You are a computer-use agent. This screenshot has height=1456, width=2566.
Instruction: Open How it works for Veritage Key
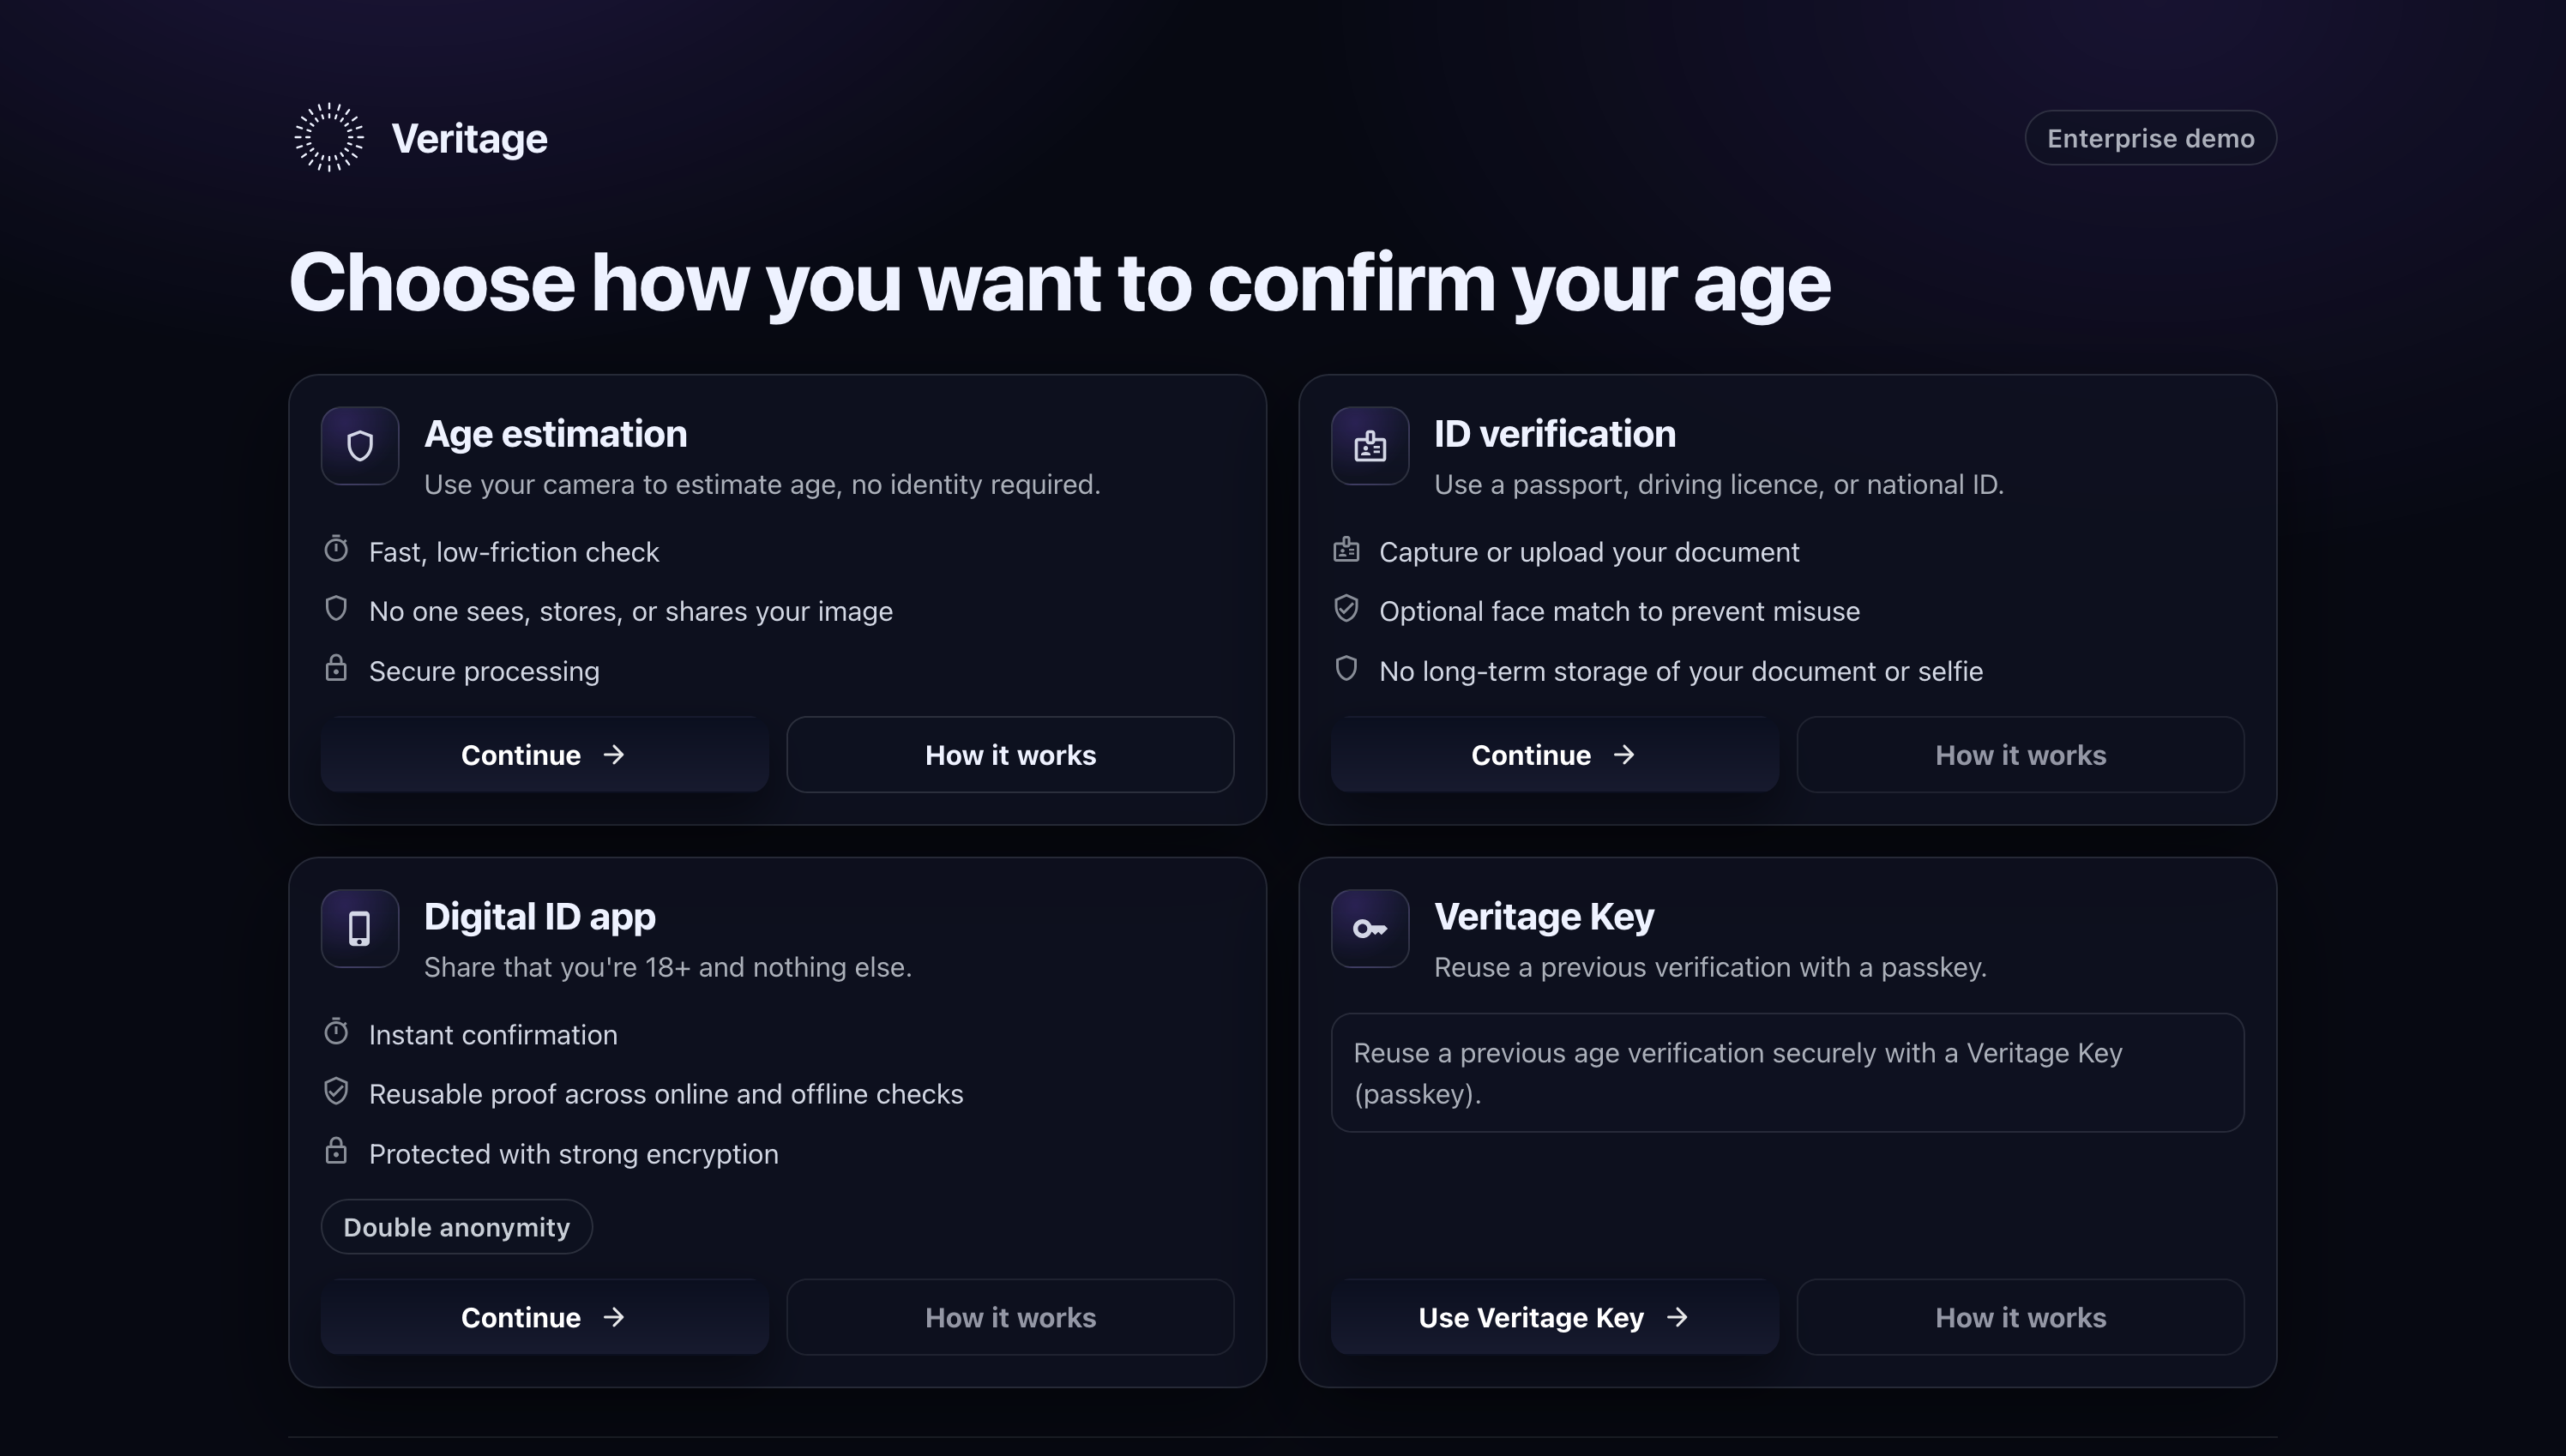[x=2020, y=1318]
